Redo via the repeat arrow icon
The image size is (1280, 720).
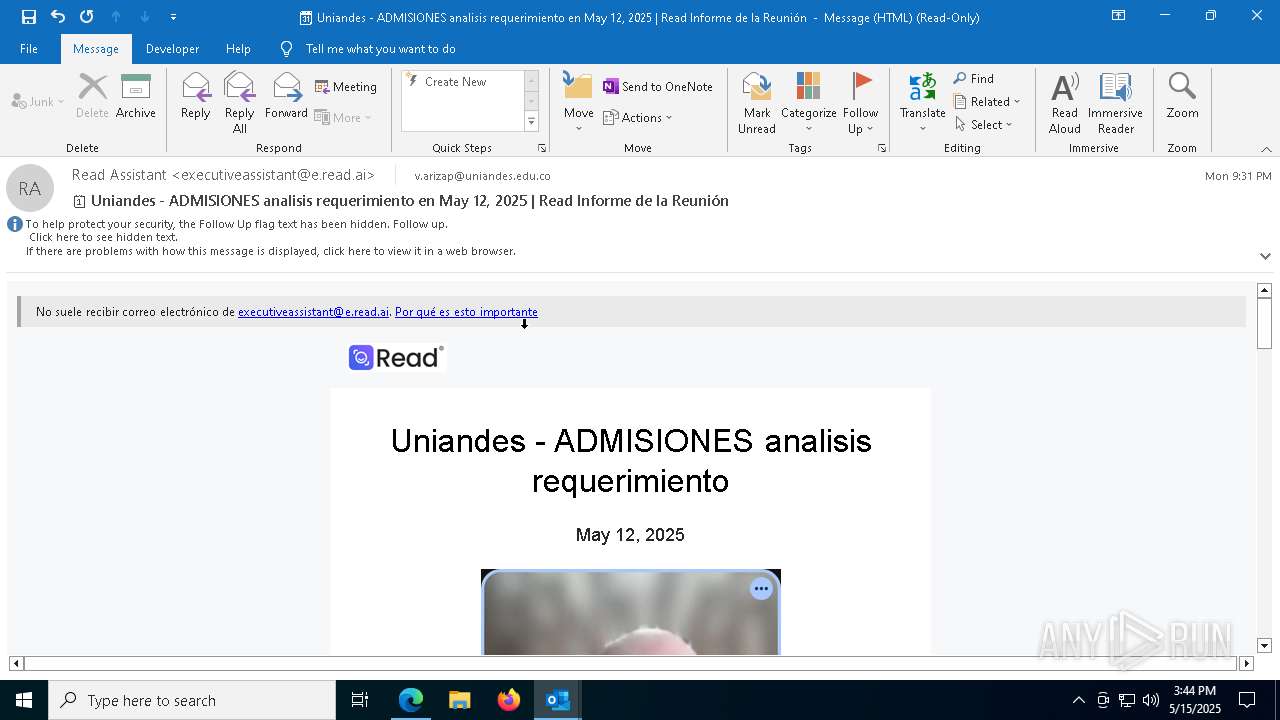87,17
